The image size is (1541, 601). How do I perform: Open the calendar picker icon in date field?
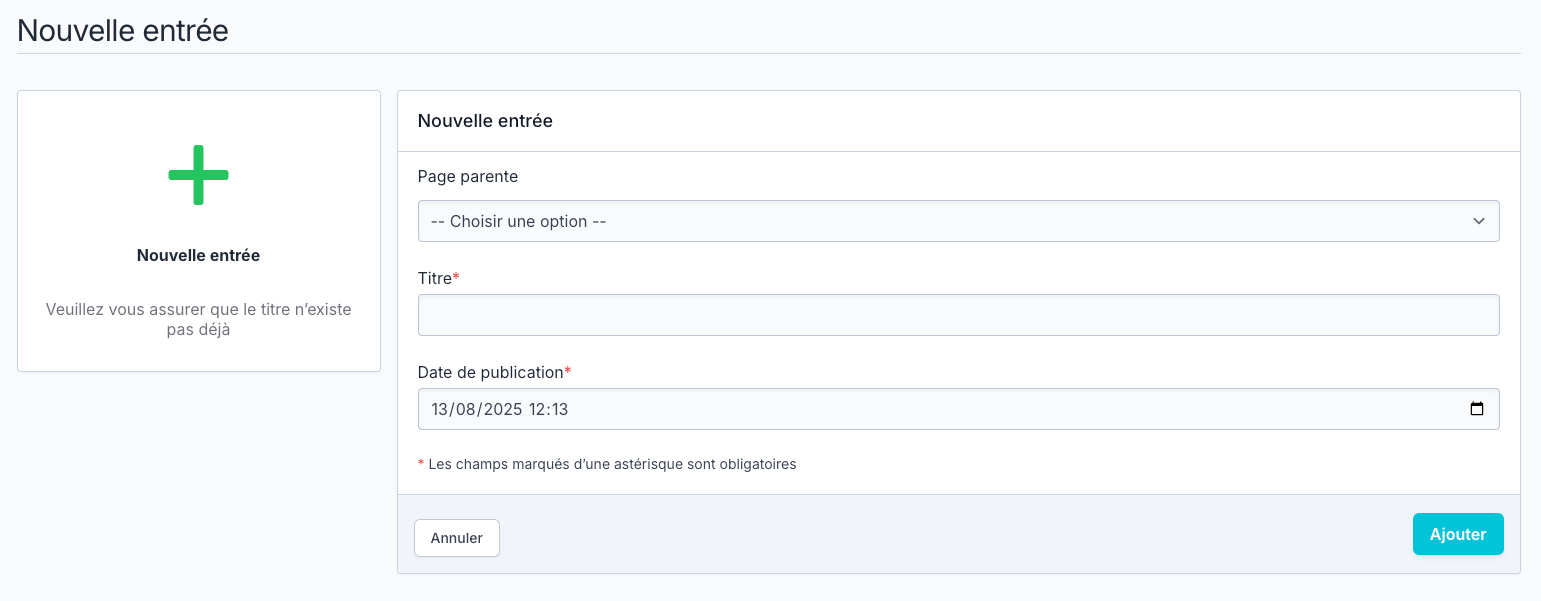pos(1476,409)
